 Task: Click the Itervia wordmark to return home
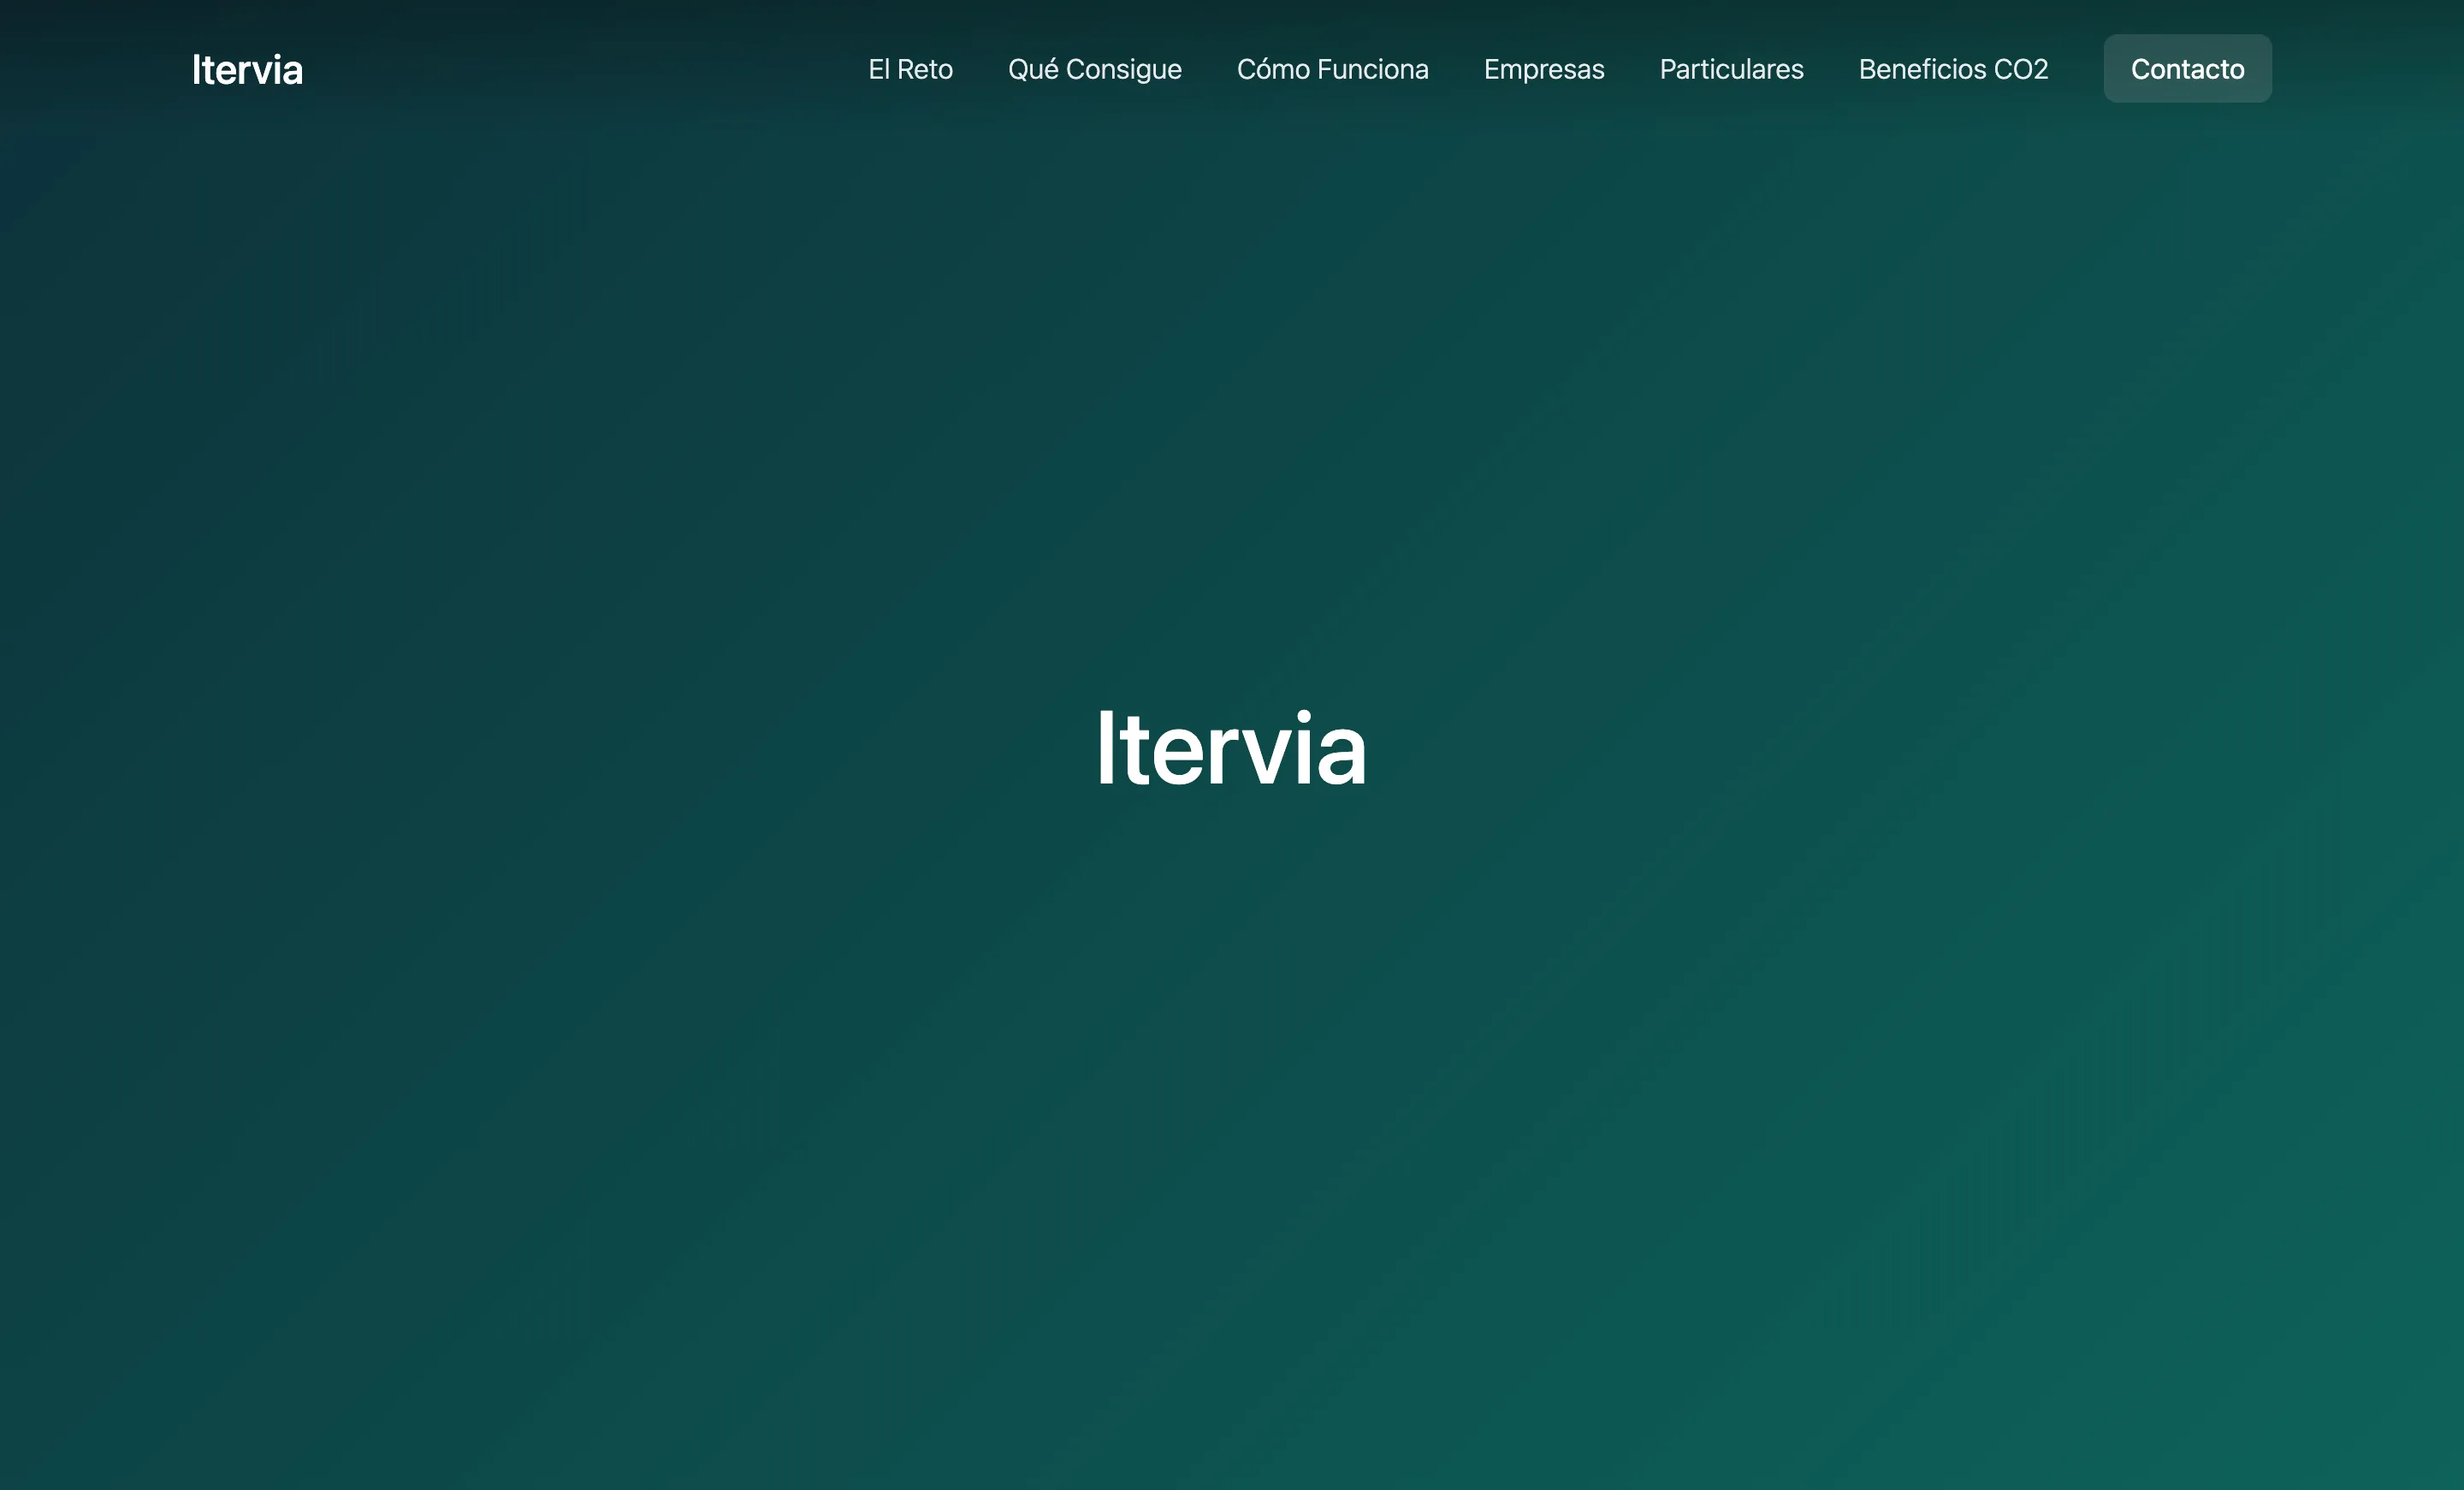pos(247,68)
